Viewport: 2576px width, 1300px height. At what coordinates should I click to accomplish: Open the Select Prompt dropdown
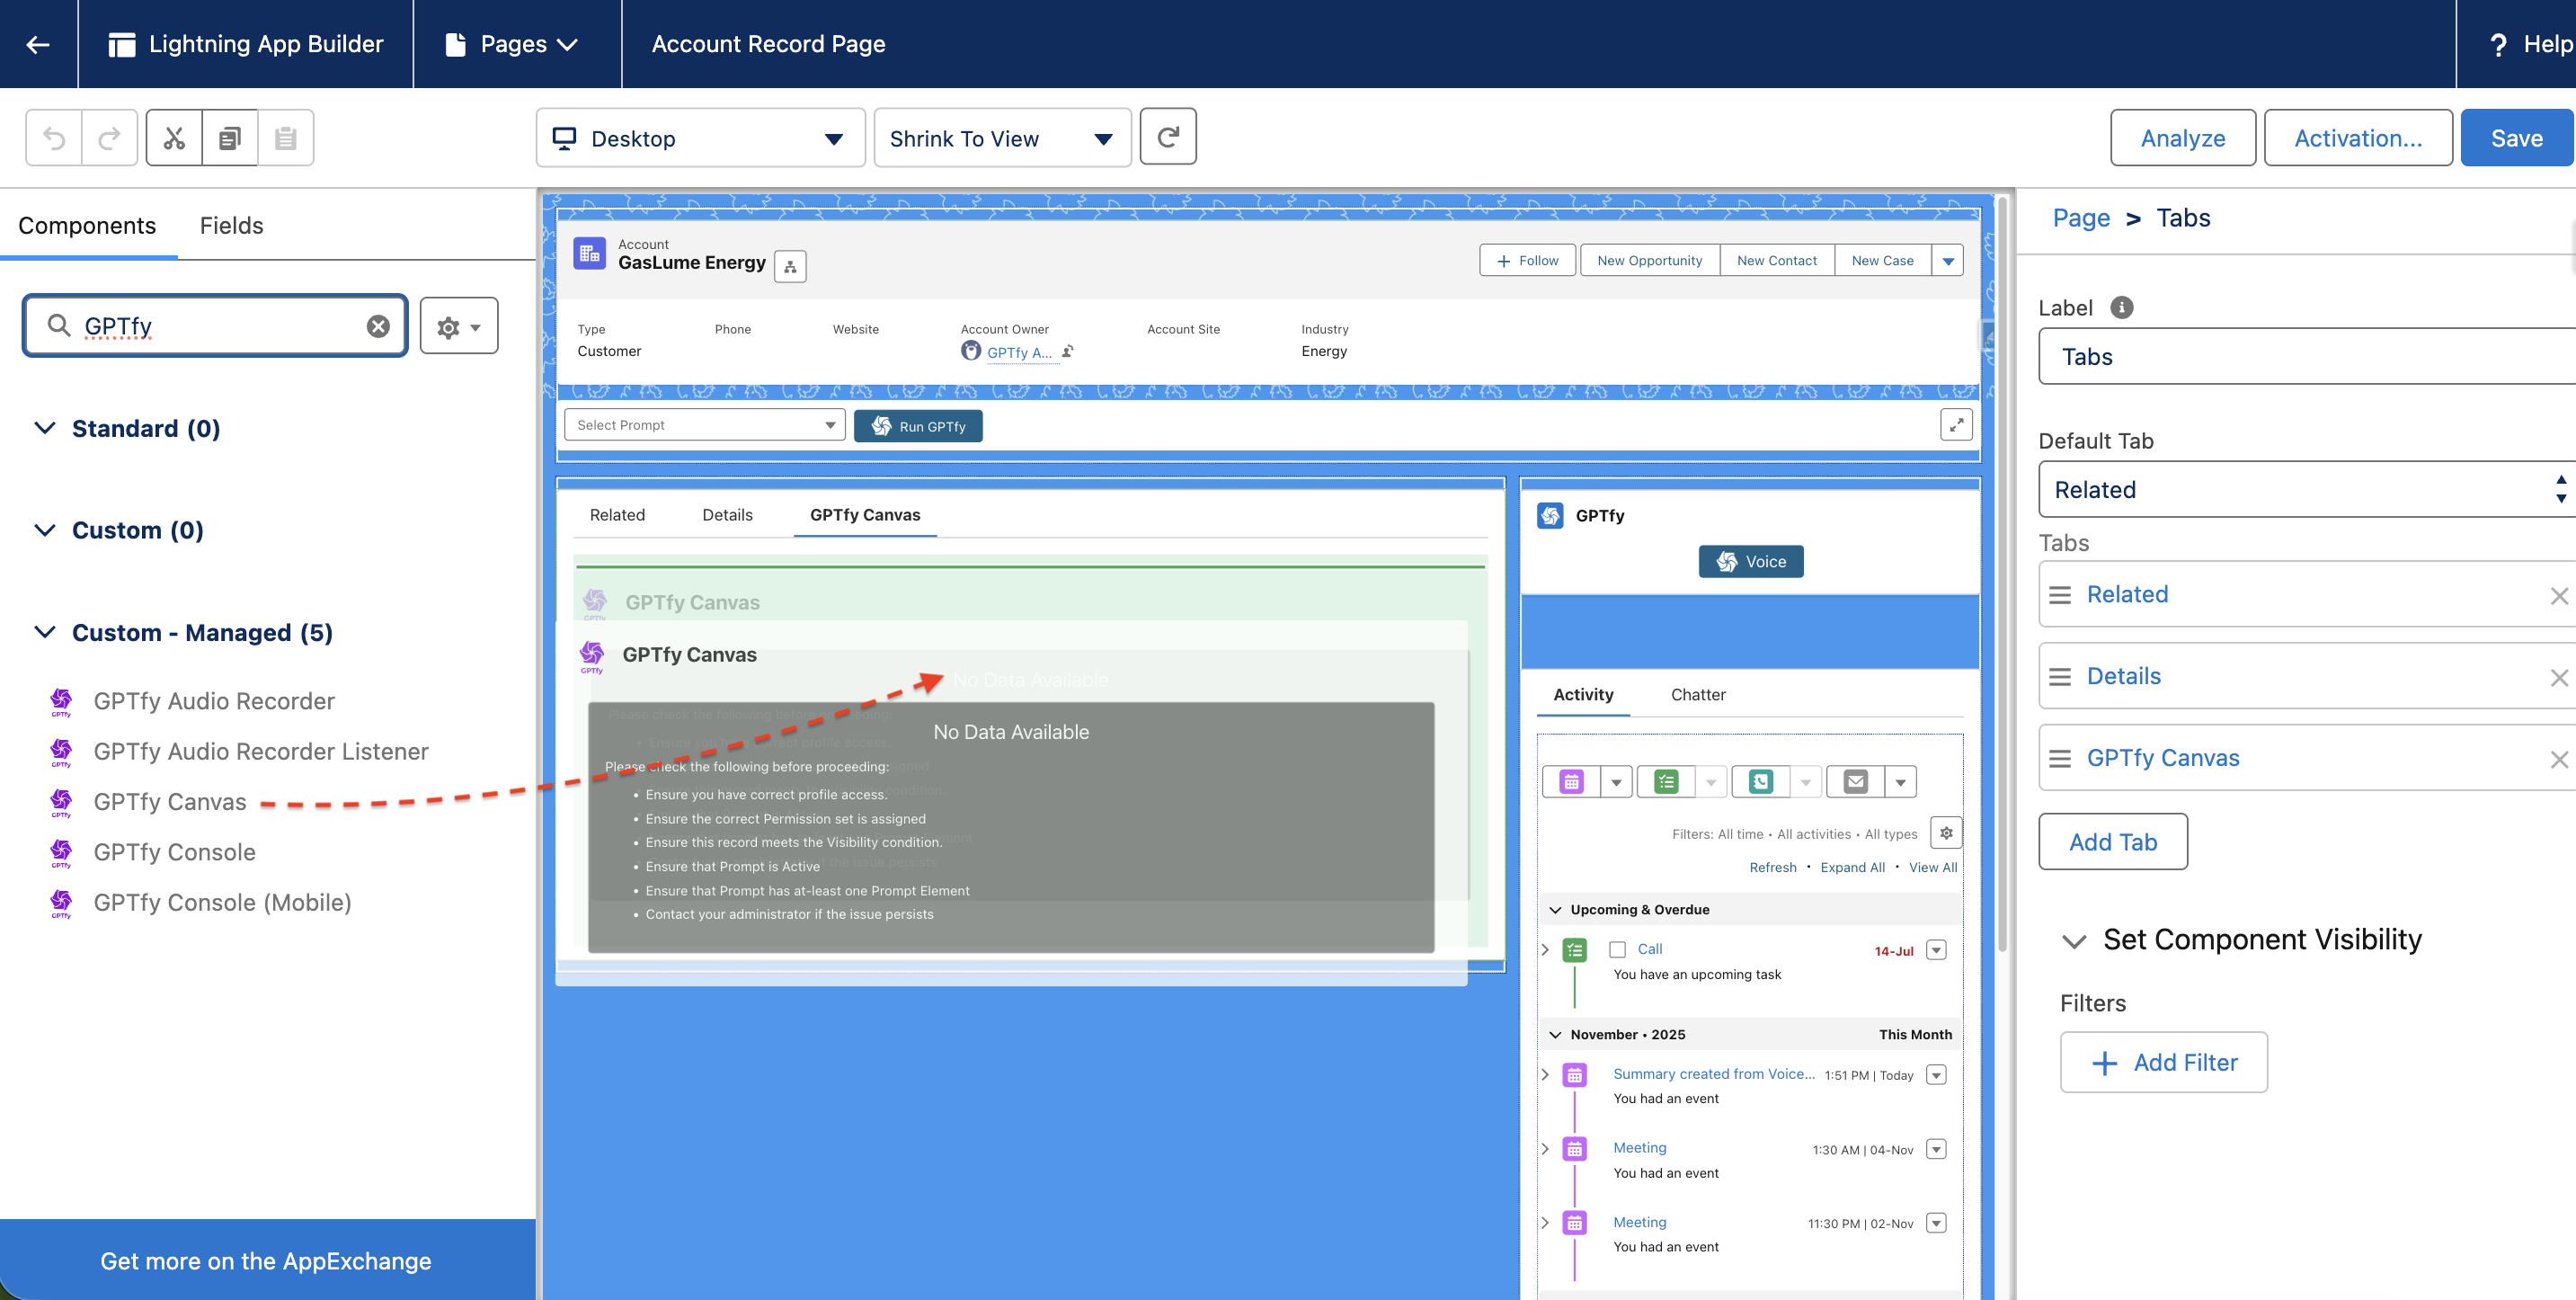(x=704, y=425)
